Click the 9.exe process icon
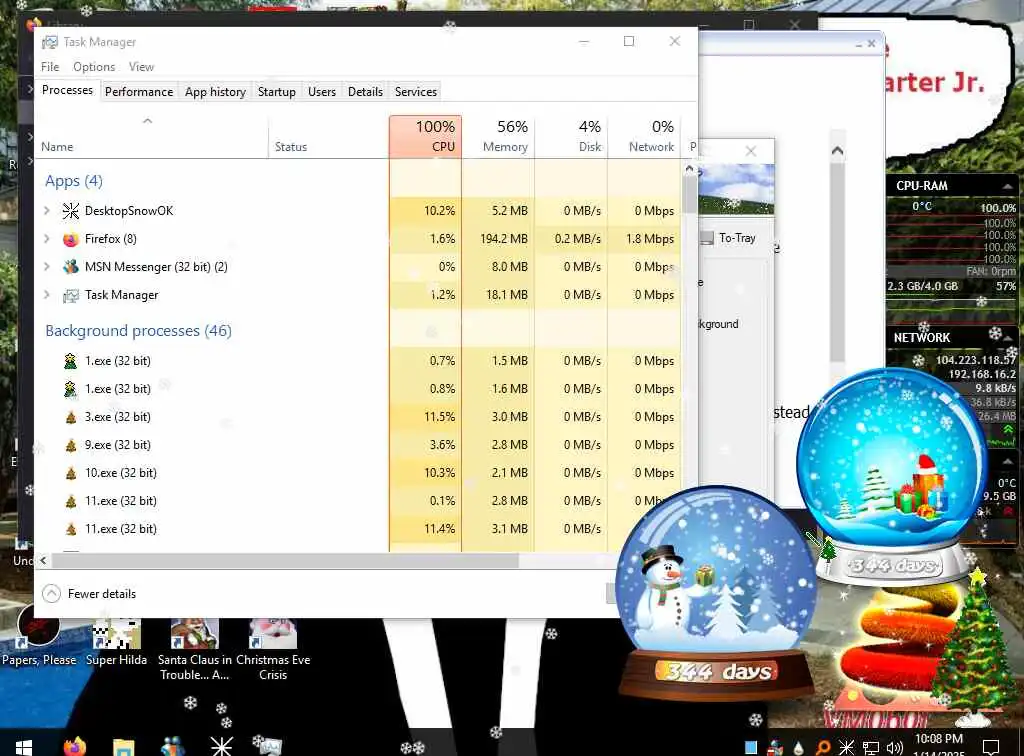Image resolution: width=1024 pixels, height=756 pixels. coord(71,445)
